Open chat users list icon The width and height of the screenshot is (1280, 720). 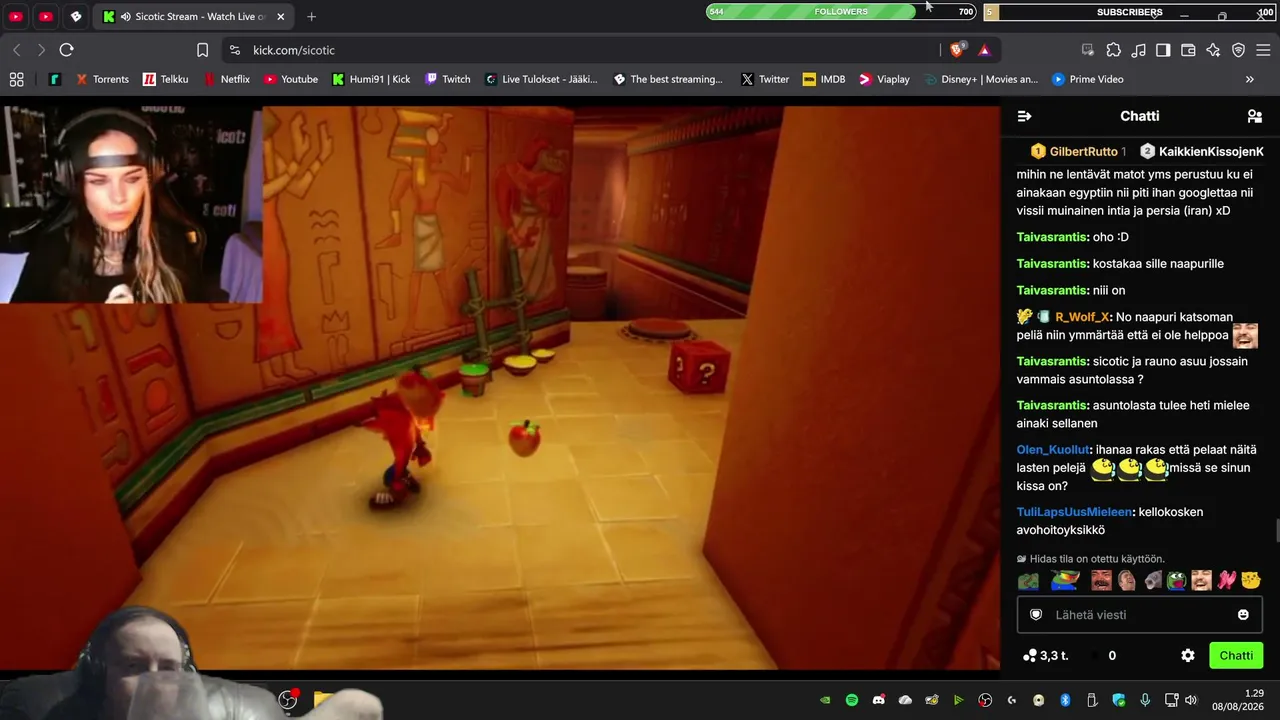[1255, 116]
